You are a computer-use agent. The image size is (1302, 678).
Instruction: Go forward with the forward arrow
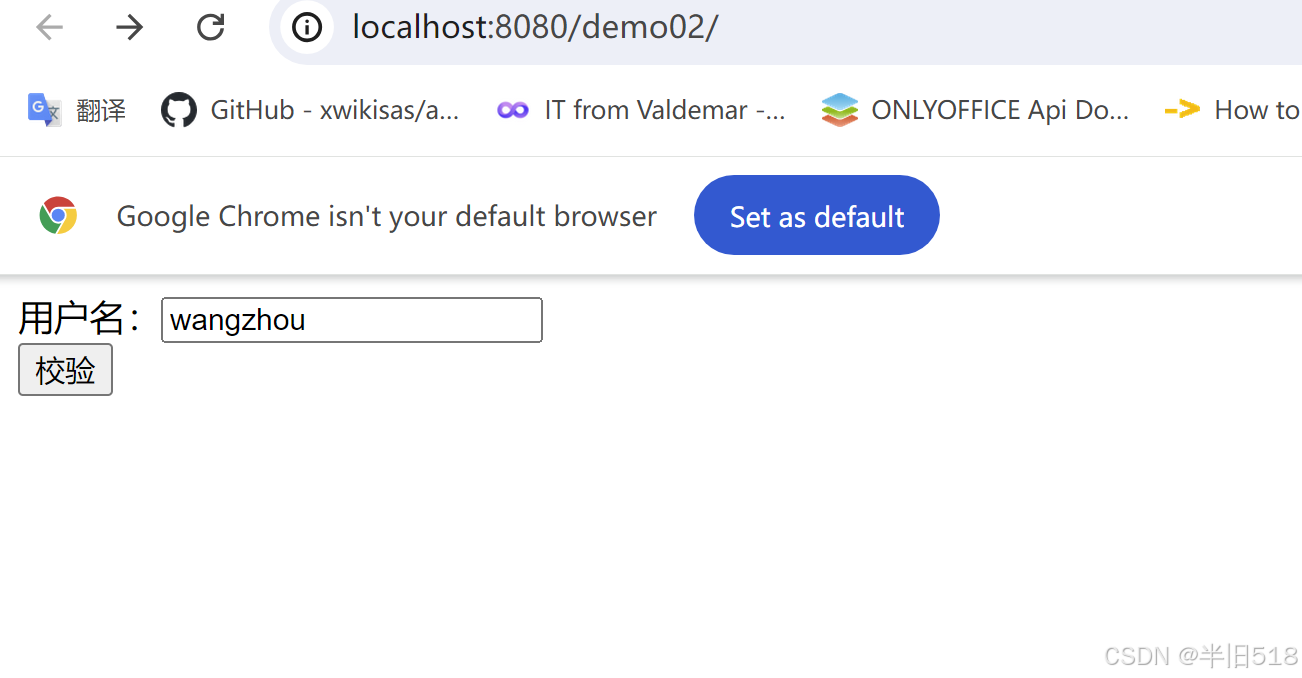pyautogui.click(x=129, y=27)
